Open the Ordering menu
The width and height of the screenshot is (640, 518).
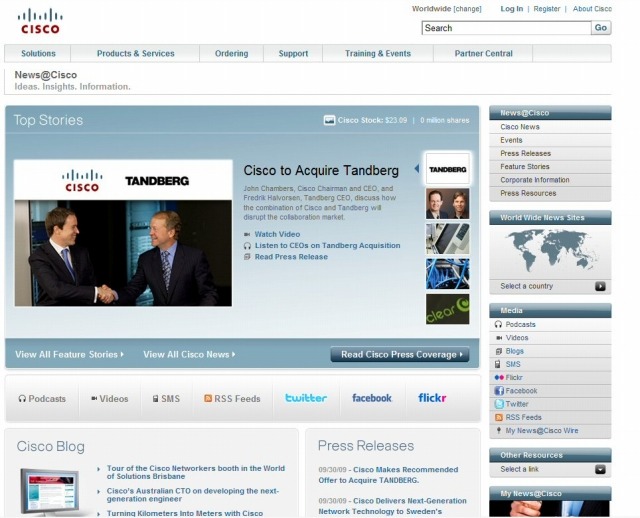[231, 53]
